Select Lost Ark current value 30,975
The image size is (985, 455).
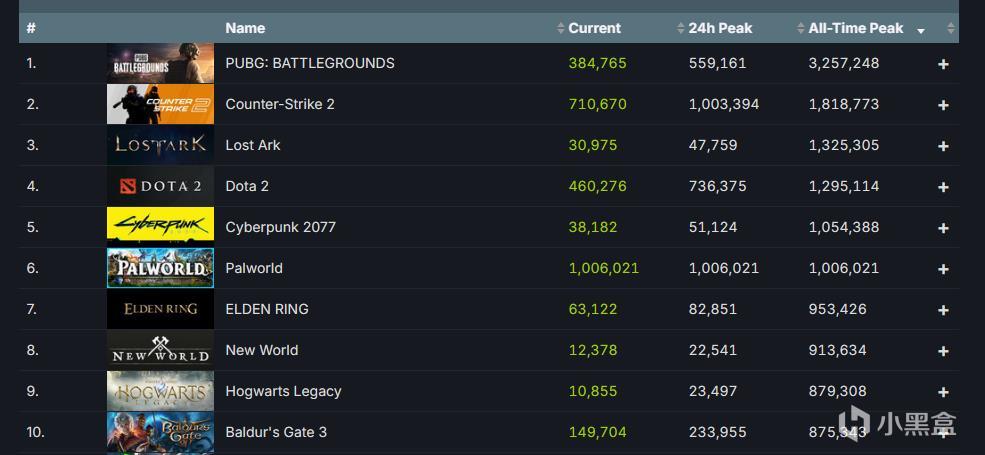coord(593,145)
